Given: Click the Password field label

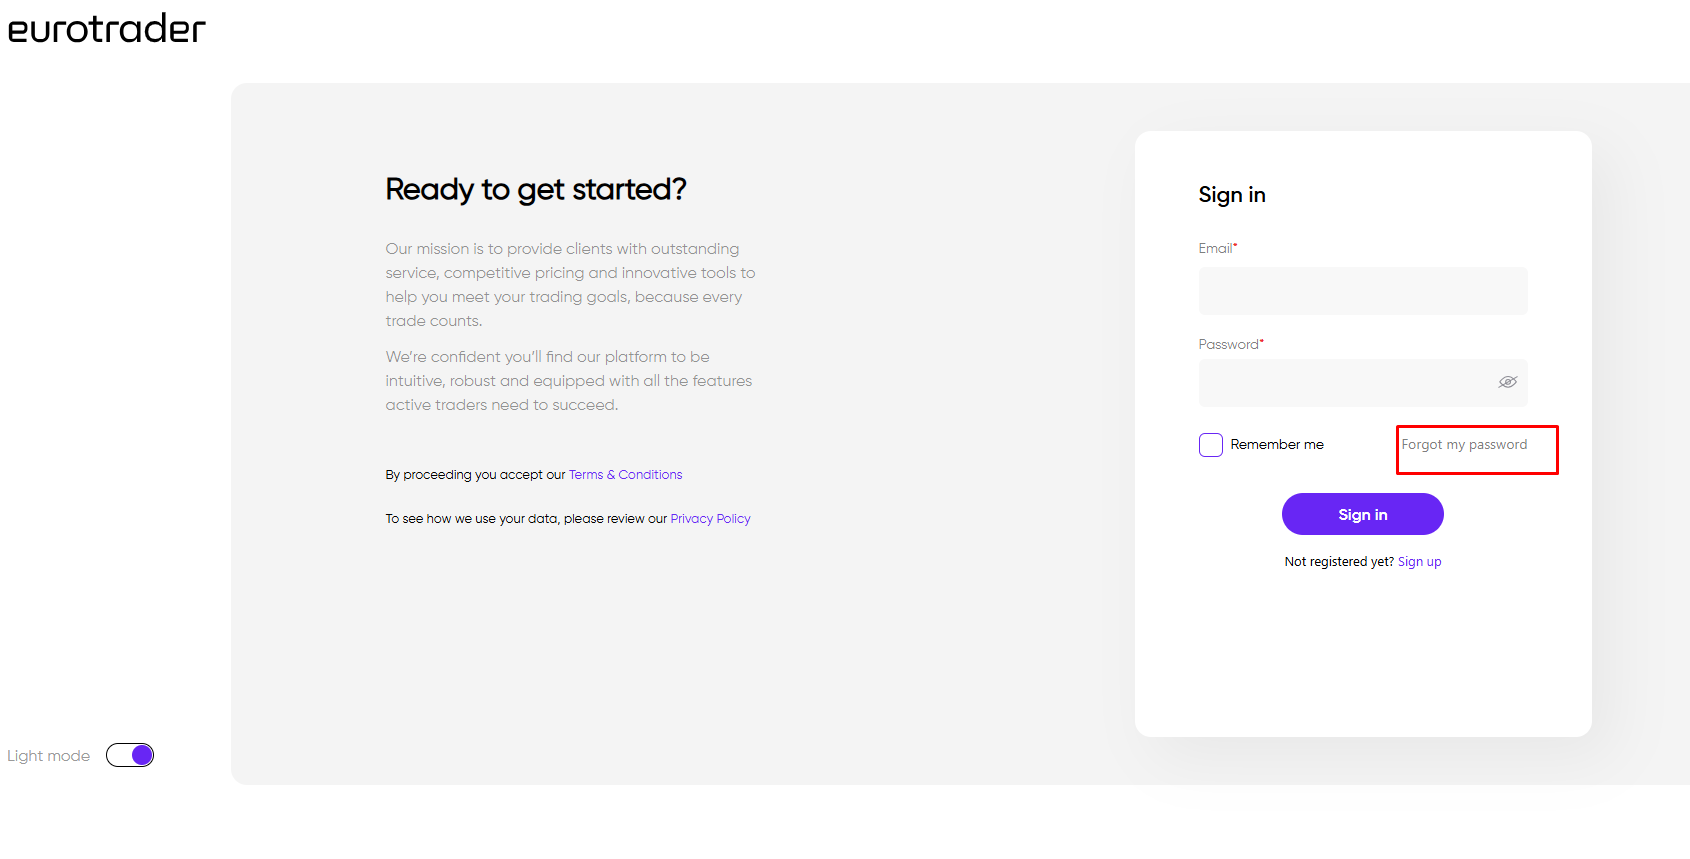Looking at the screenshot, I should point(1230,344).
